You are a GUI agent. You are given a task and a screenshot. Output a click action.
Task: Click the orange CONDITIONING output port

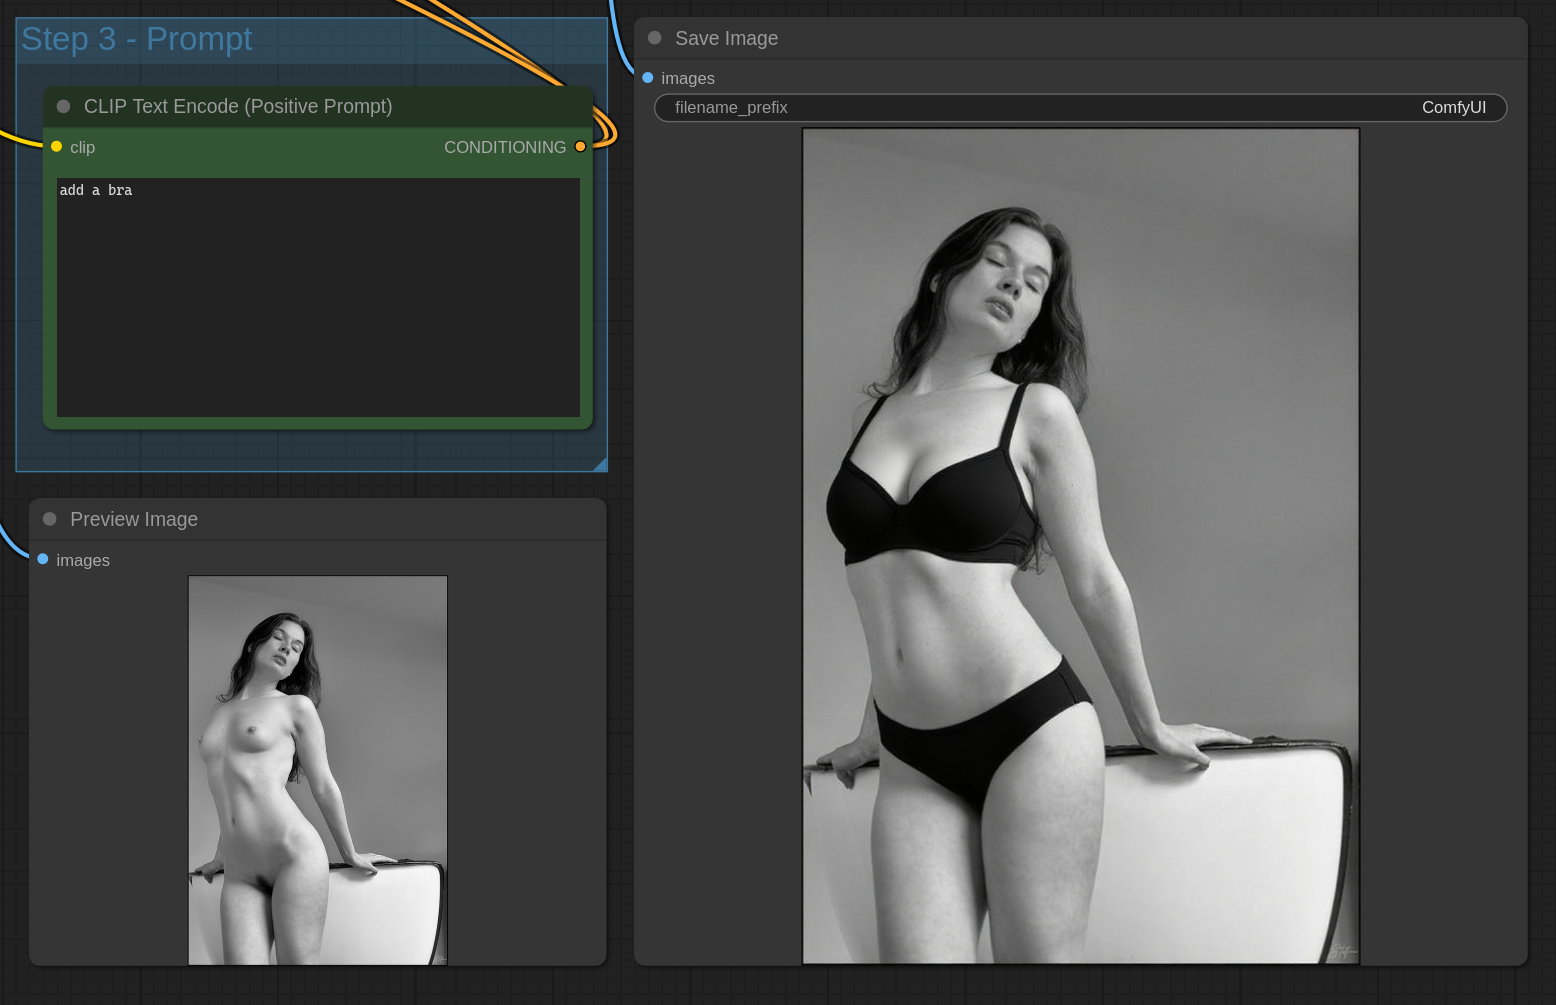click(580, 147)
